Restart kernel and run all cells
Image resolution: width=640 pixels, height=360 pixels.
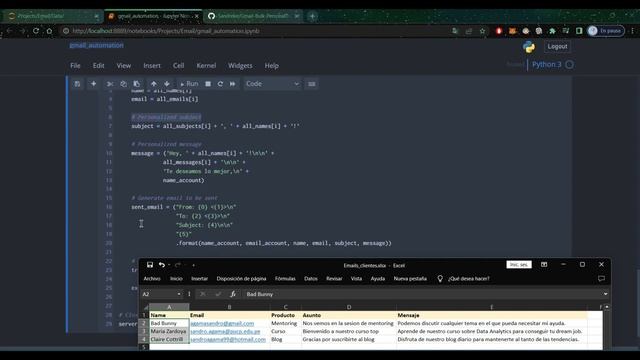pos(233,84)
